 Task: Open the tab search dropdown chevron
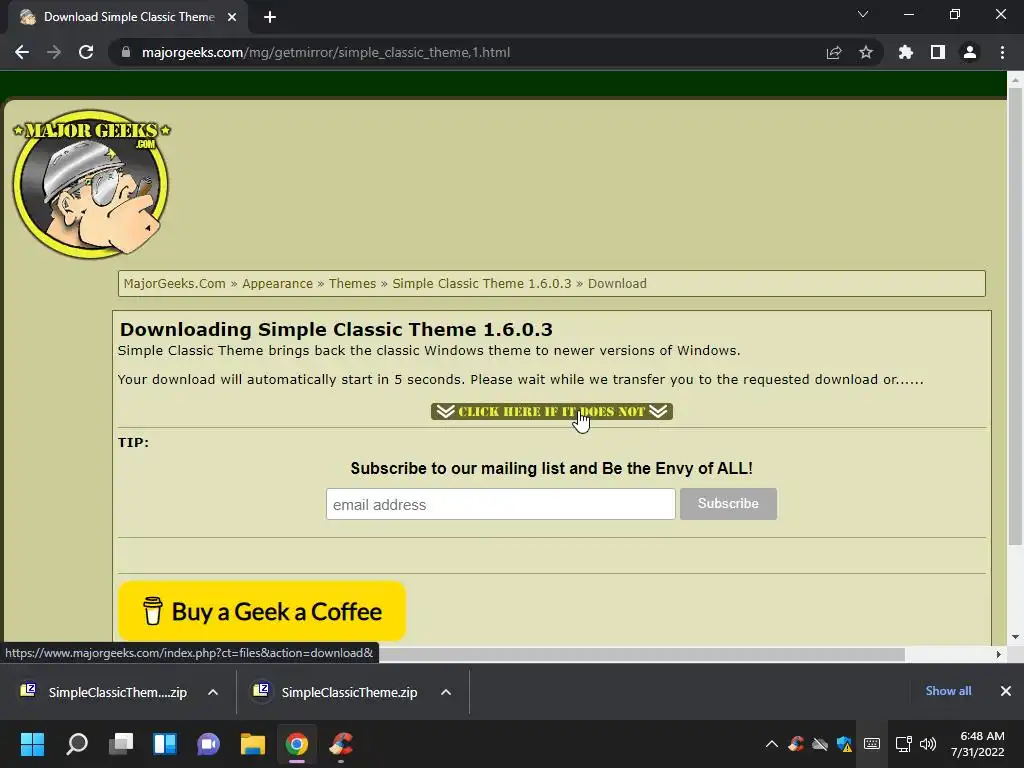pos(863,14)
